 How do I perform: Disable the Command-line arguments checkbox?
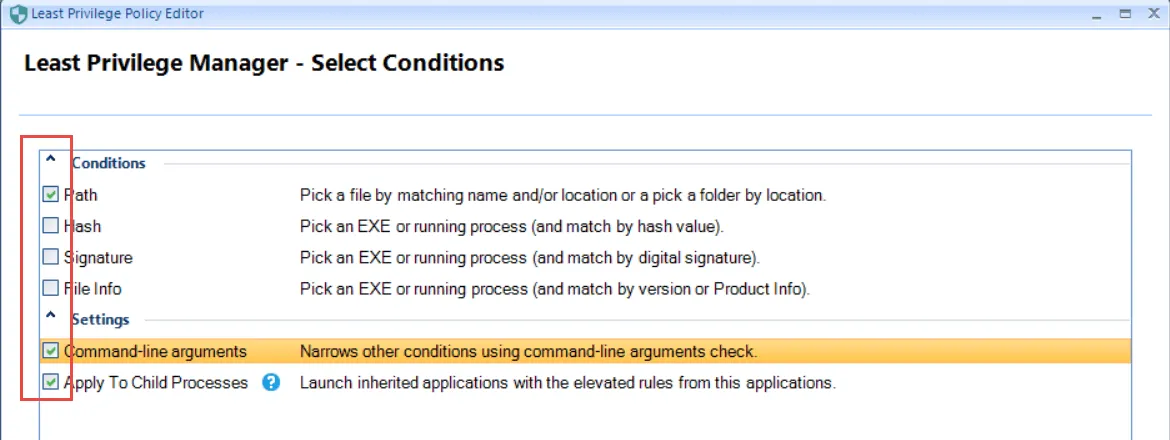tap(50, 351)
